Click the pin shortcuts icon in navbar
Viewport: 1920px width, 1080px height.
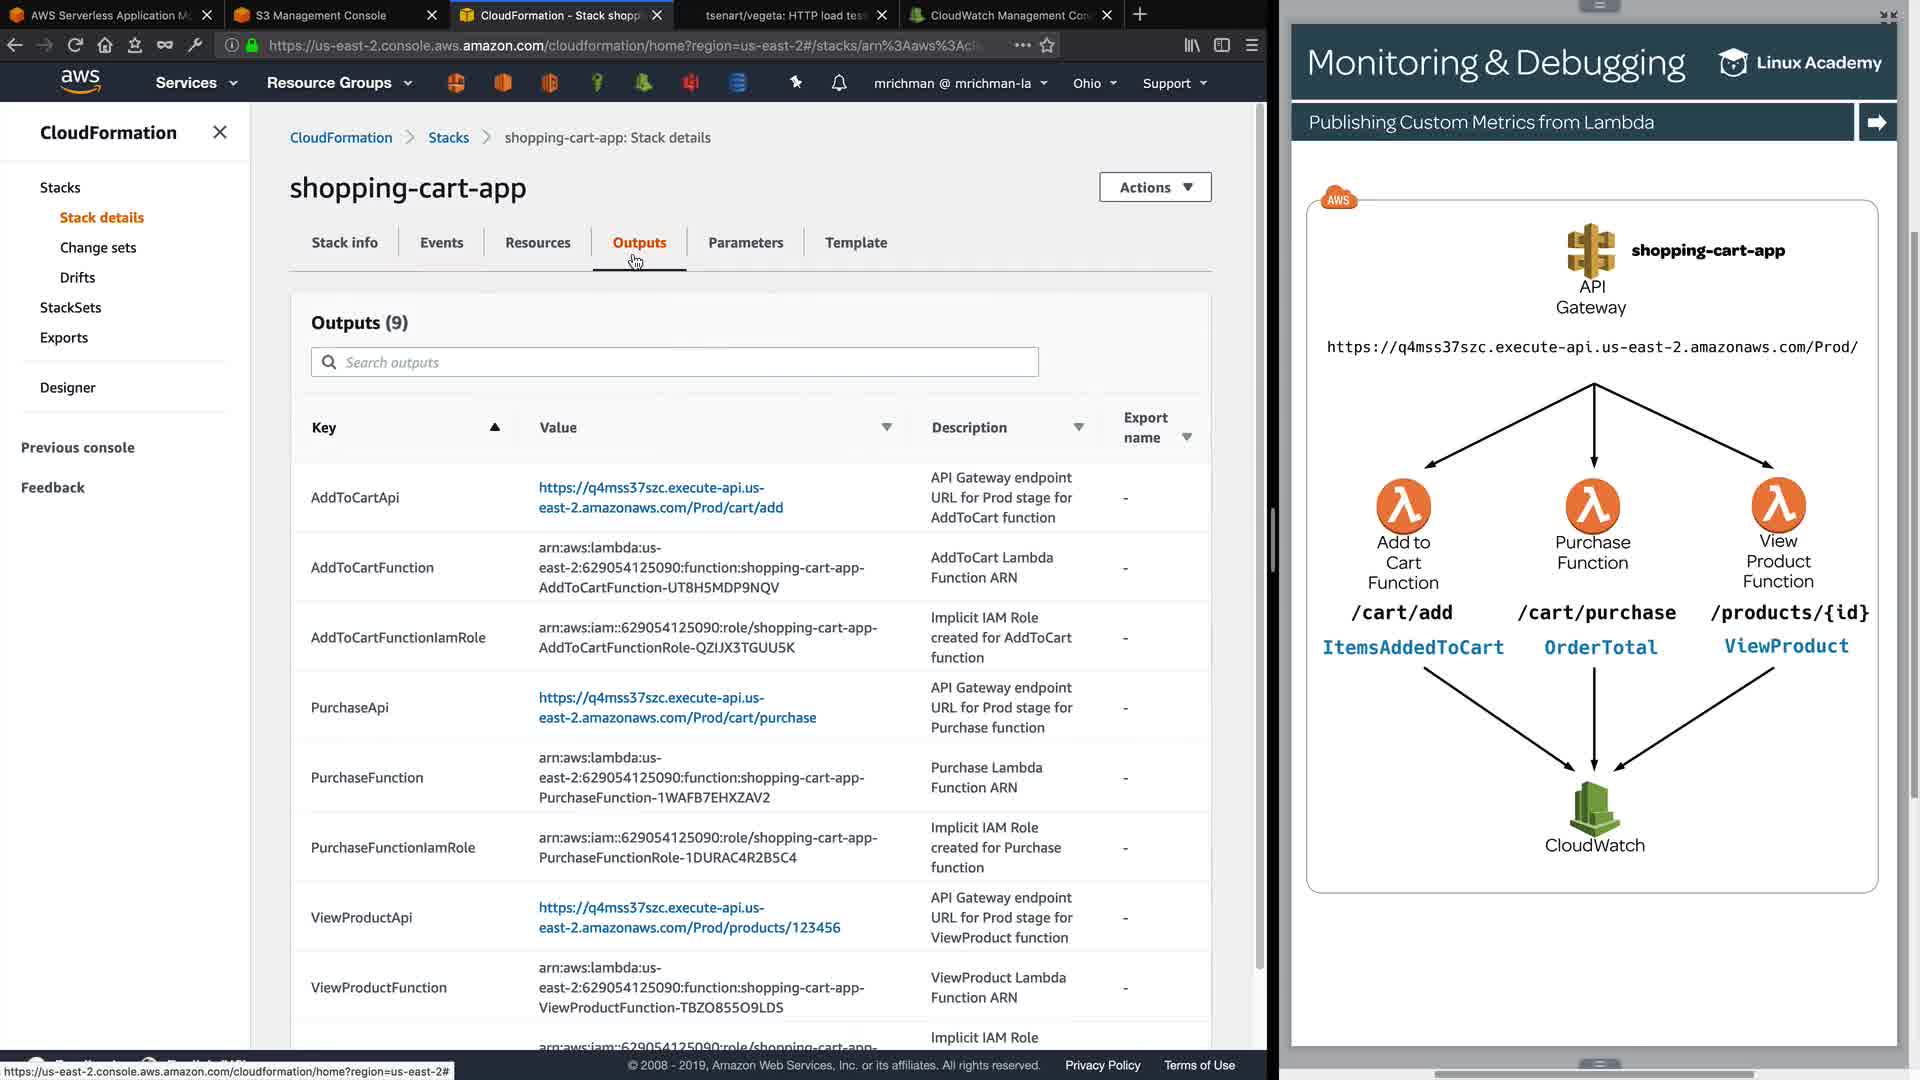coord(796,82)
